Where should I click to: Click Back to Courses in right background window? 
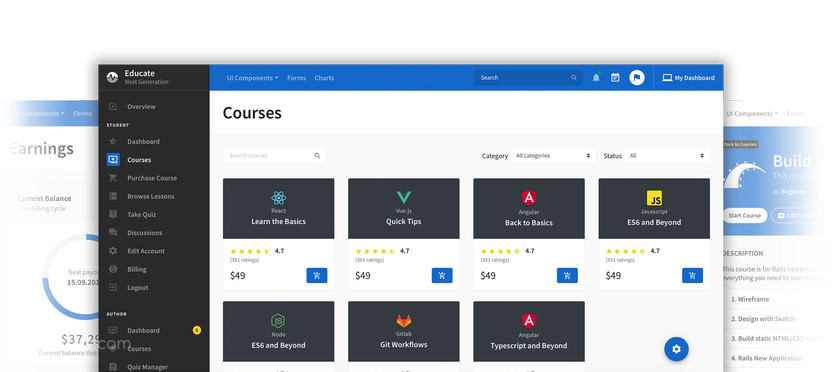click(740, 144)
